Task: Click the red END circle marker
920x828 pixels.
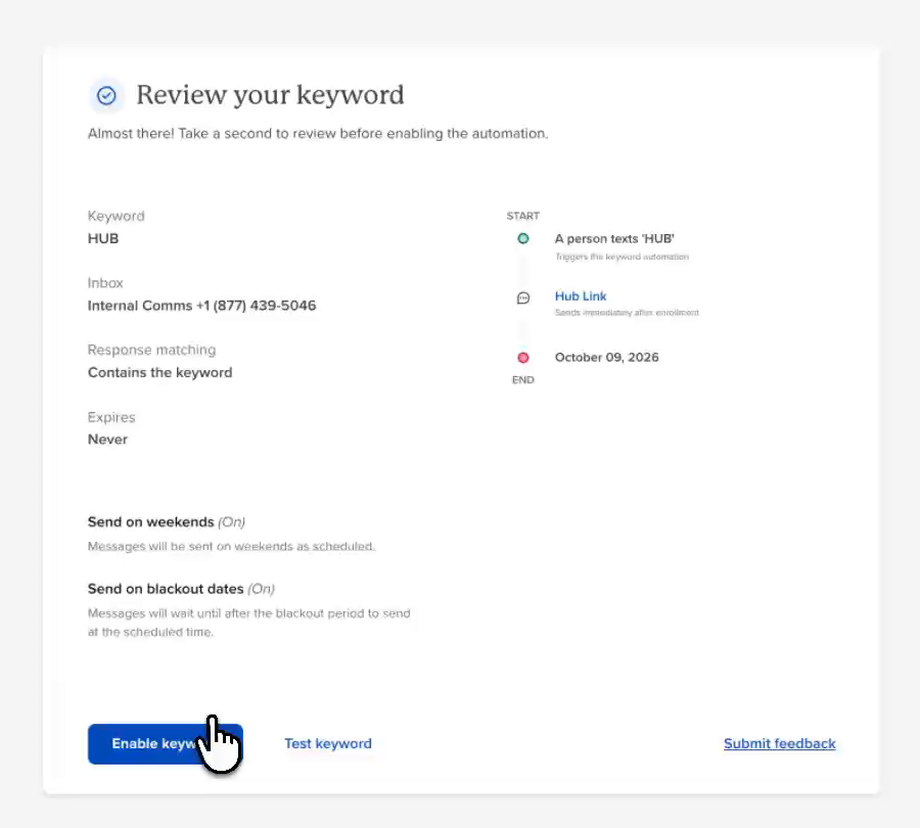Action: coord(523,357)
